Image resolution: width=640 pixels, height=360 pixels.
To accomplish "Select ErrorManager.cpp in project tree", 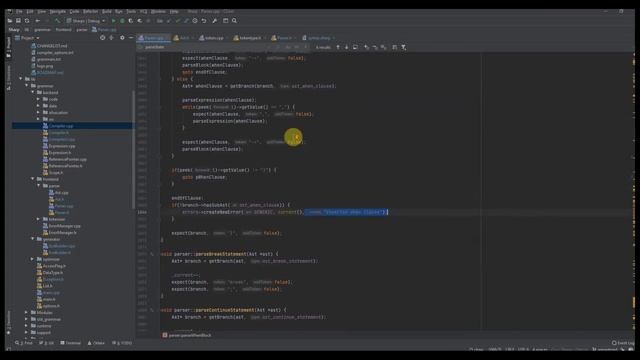I will point(64,226).
